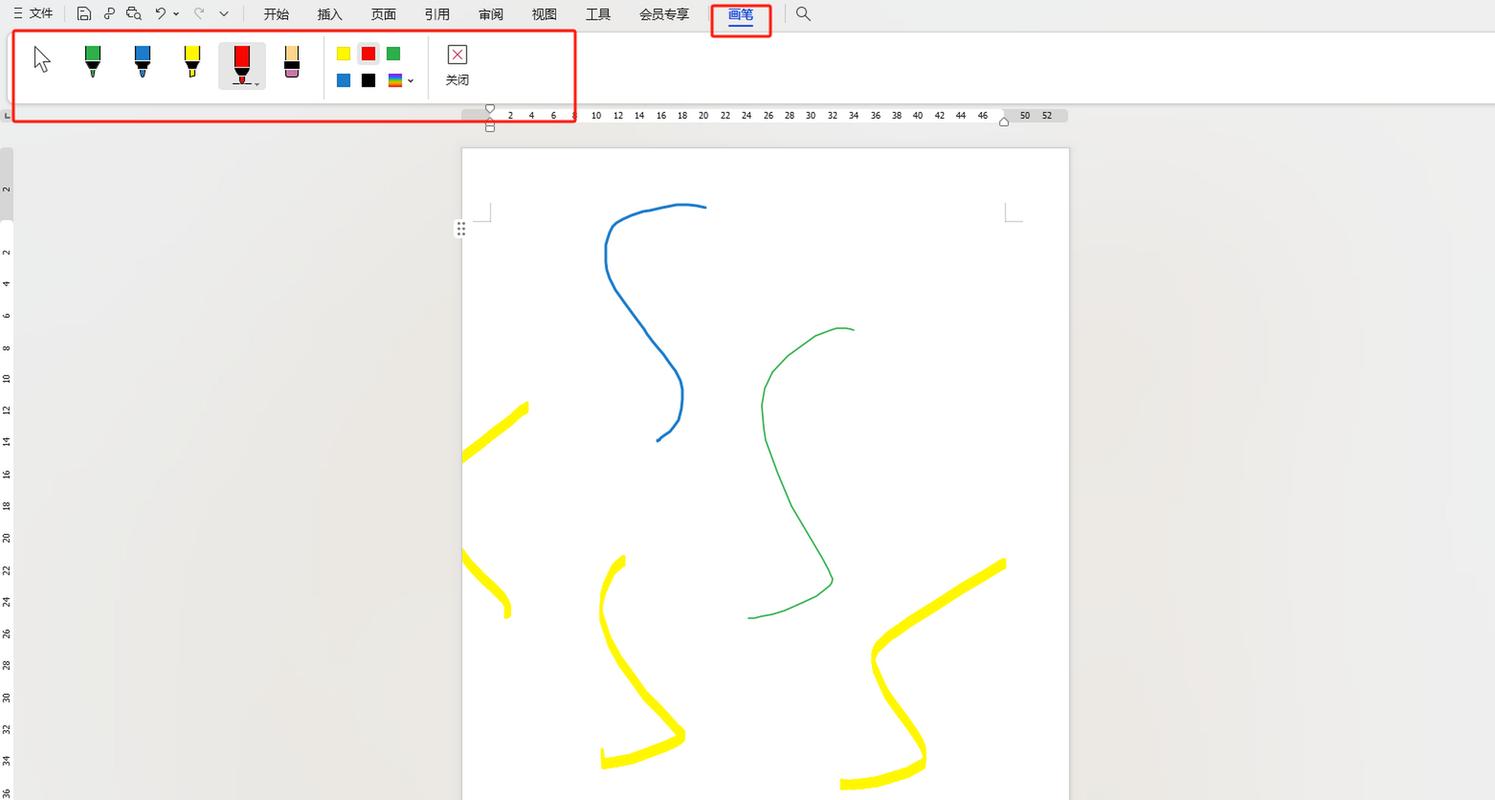Choose the blue color swatch
This screenshot has width=1495, height=800.
point(344,80)
